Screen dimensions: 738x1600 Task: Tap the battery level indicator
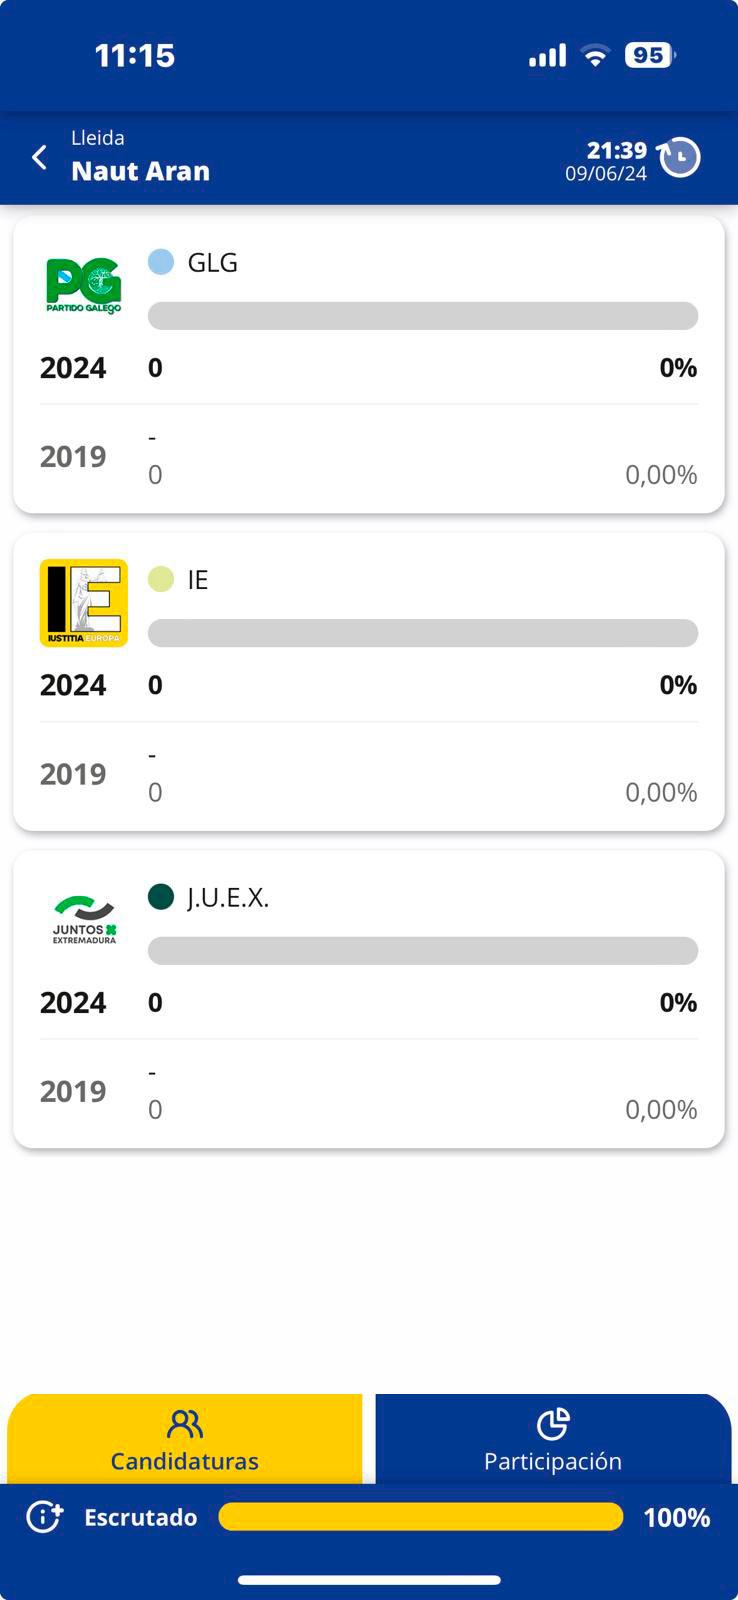[649, 56]
